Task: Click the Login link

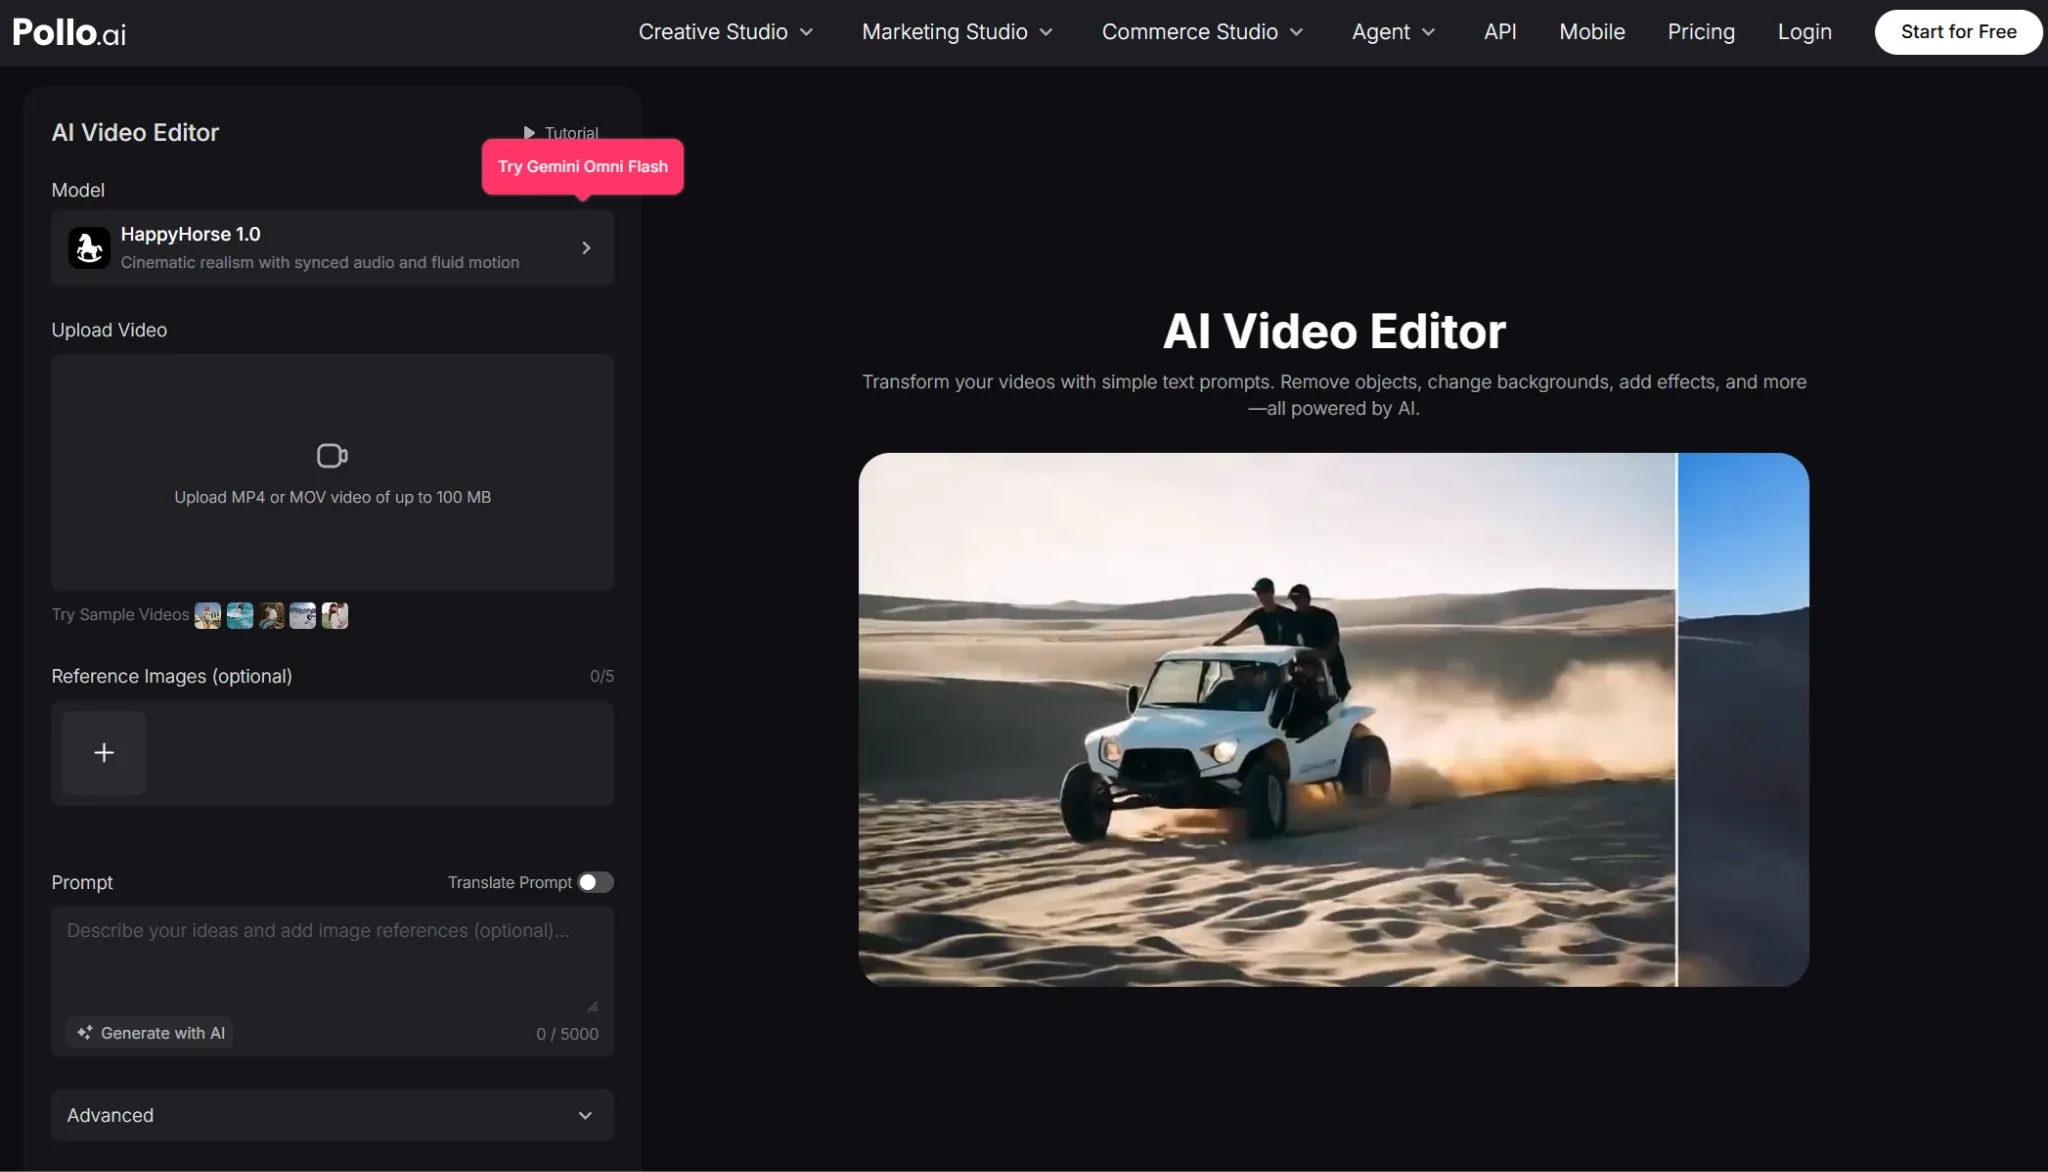Action: click(x=1804, y=32)
